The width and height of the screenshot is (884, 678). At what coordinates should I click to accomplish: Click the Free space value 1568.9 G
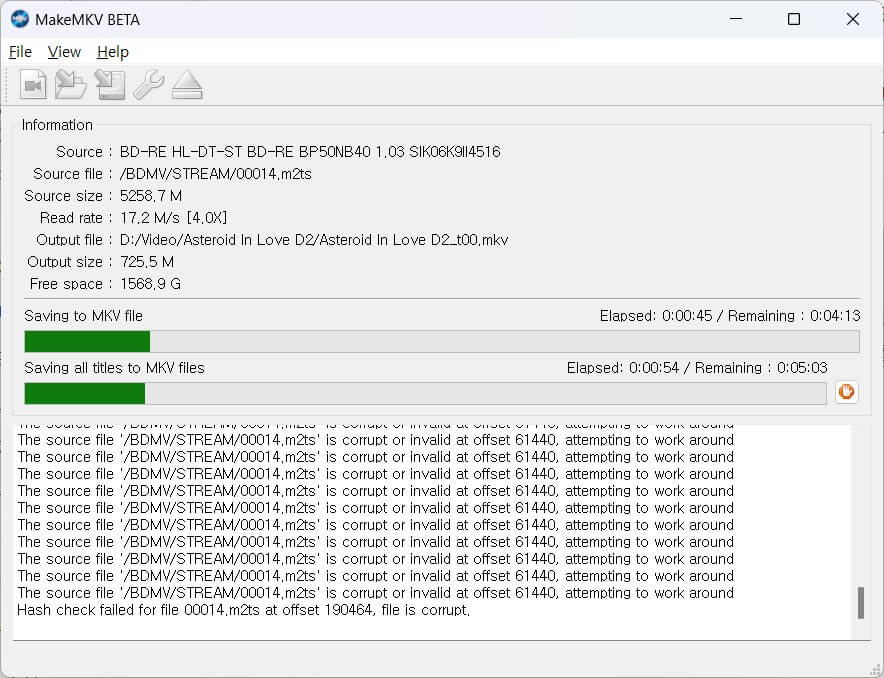pos(150,283)
